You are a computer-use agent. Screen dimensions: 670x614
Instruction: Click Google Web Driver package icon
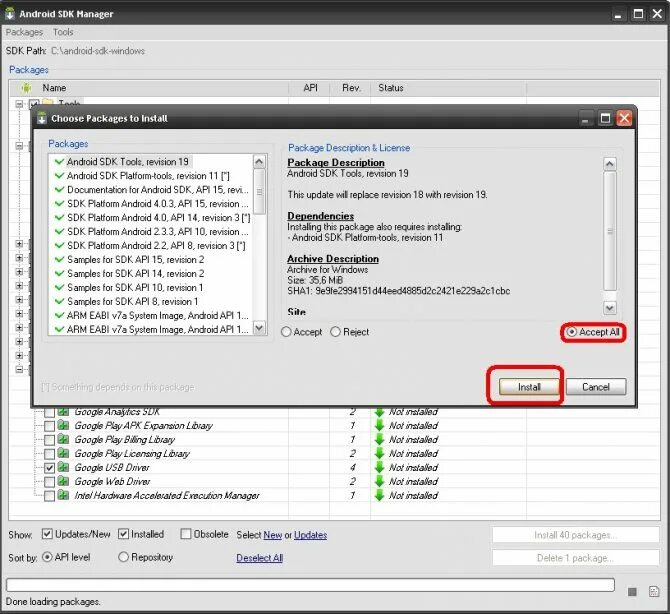(x=63, y=481)
